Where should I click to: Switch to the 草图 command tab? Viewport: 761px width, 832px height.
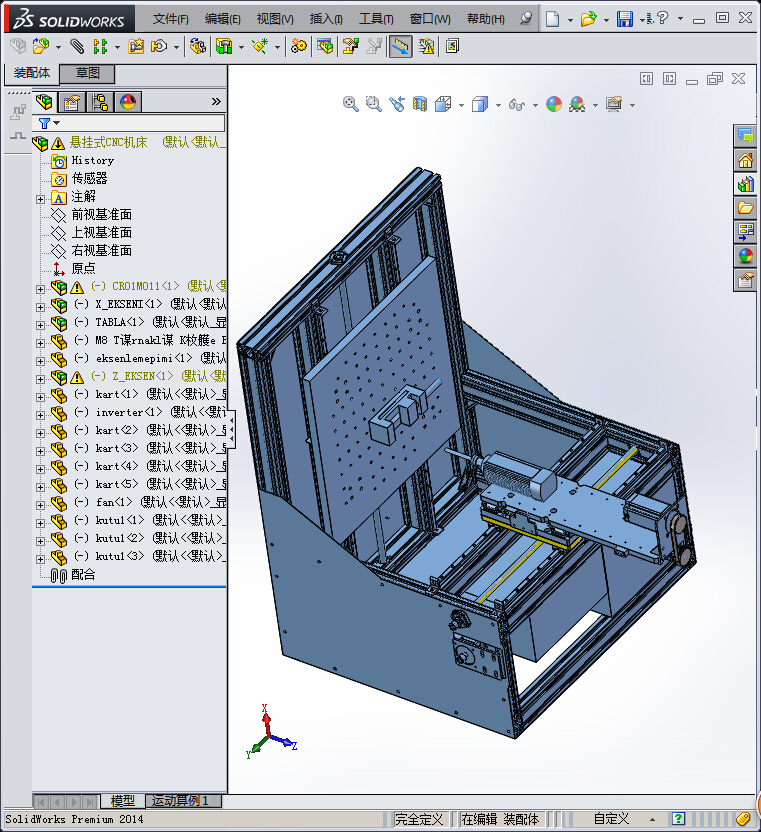pos(87,73)
